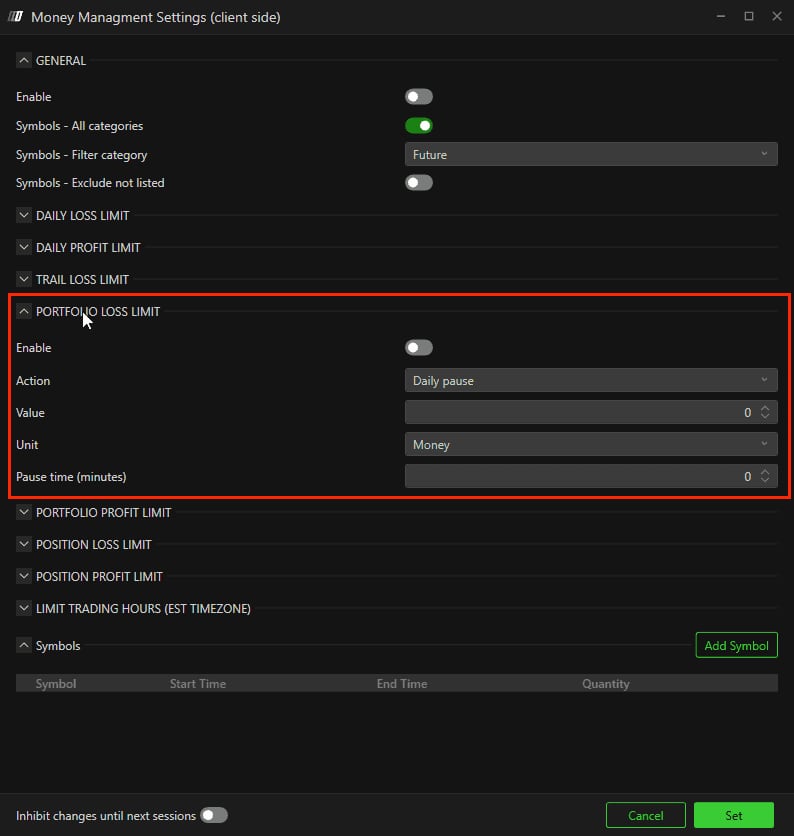Open the Unit dropdown showing Money

click(x=591, y=445)
